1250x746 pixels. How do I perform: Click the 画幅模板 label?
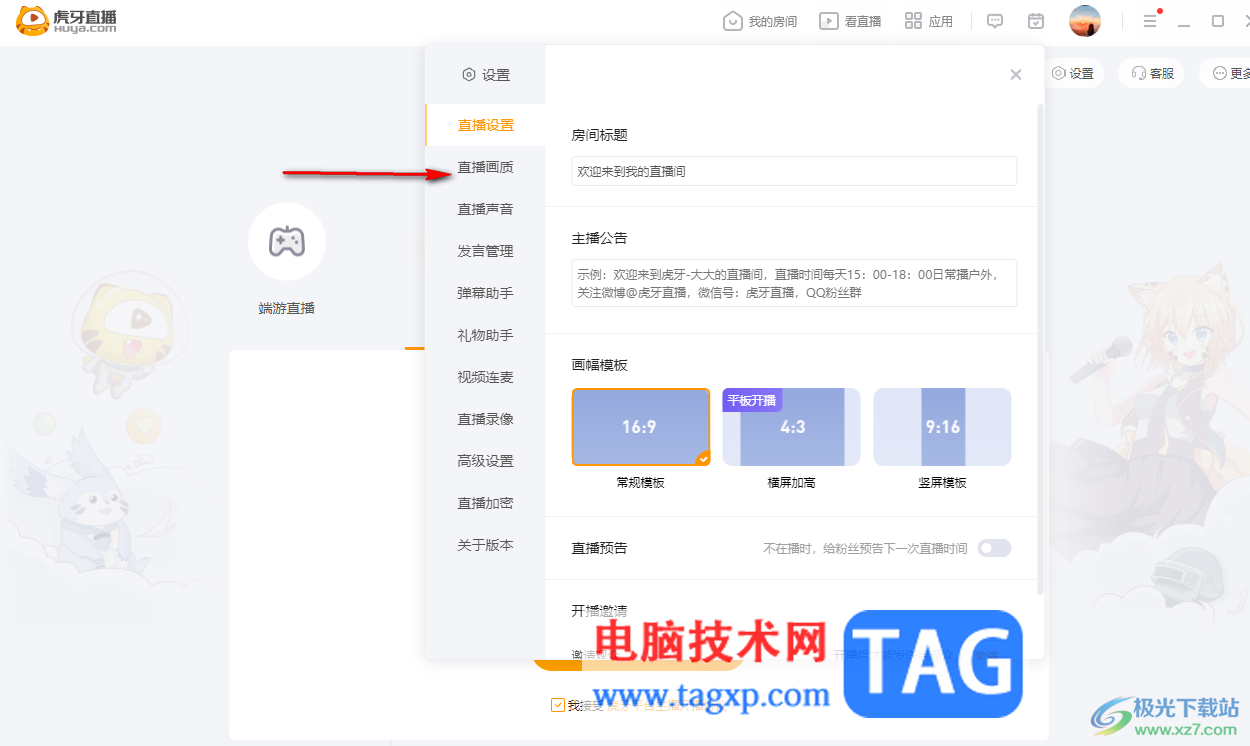pos(599,365)
